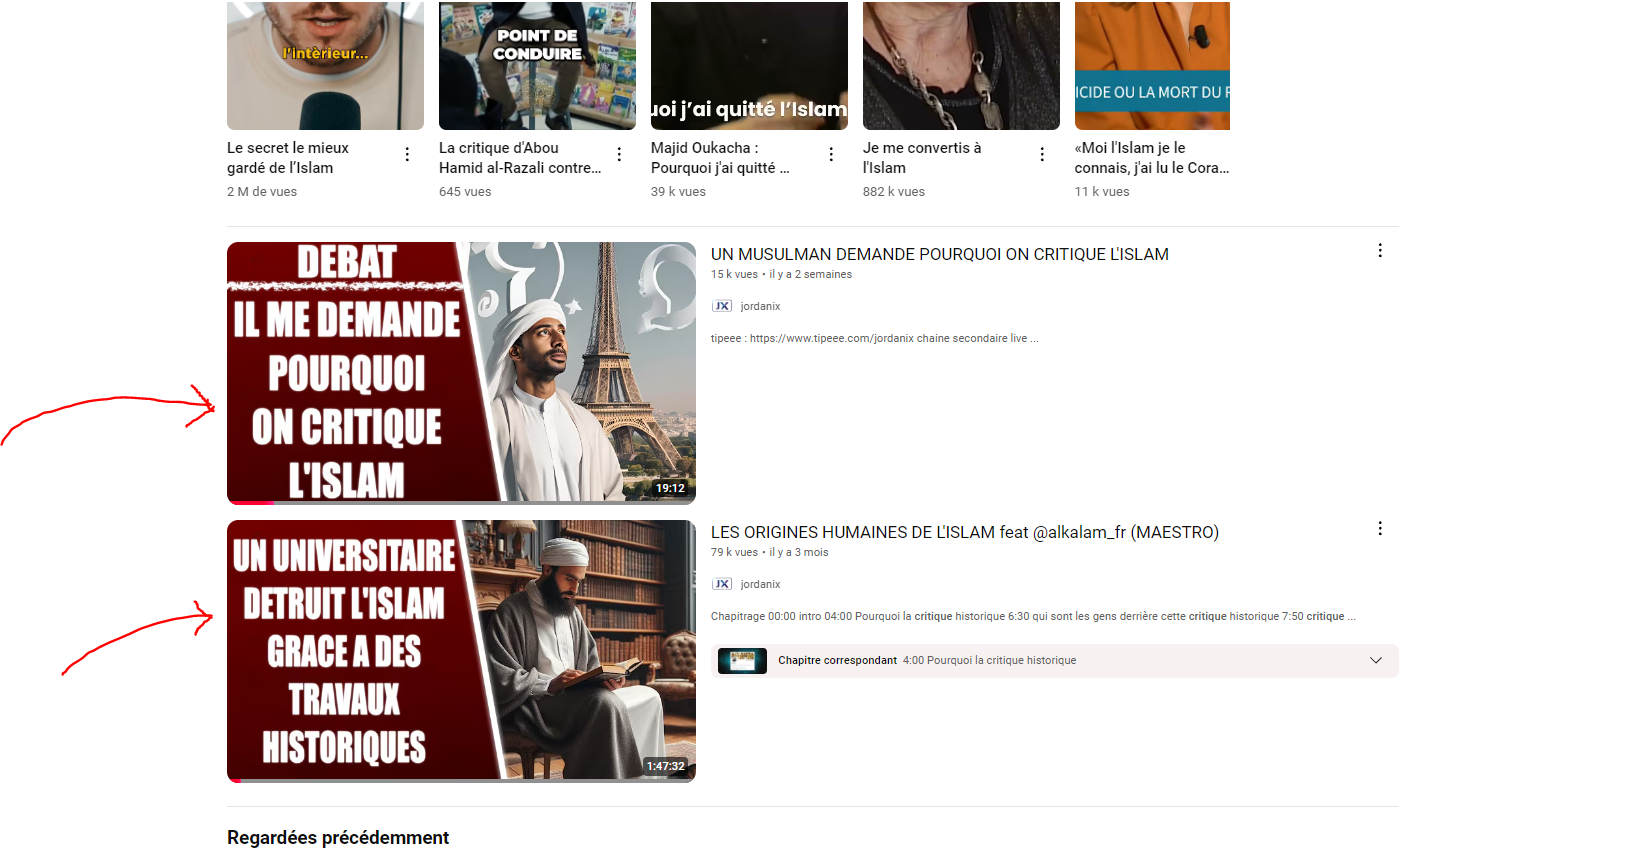
Task: Open 'Le secret le mieux gardé de l'Islam' title
Action: point(288,158)
